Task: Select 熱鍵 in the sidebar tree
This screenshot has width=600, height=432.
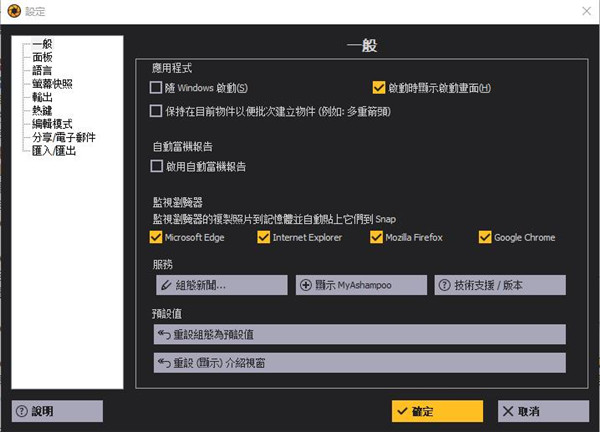Action: pos(42,111)
